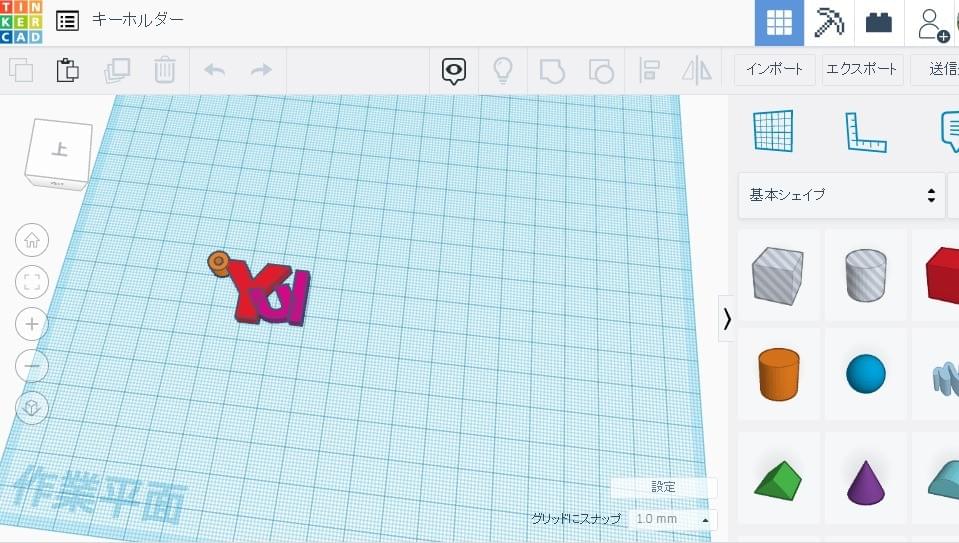The image size is (959, 543).
Task: Open the Blocks pickaxe mode
Action: 829,23
